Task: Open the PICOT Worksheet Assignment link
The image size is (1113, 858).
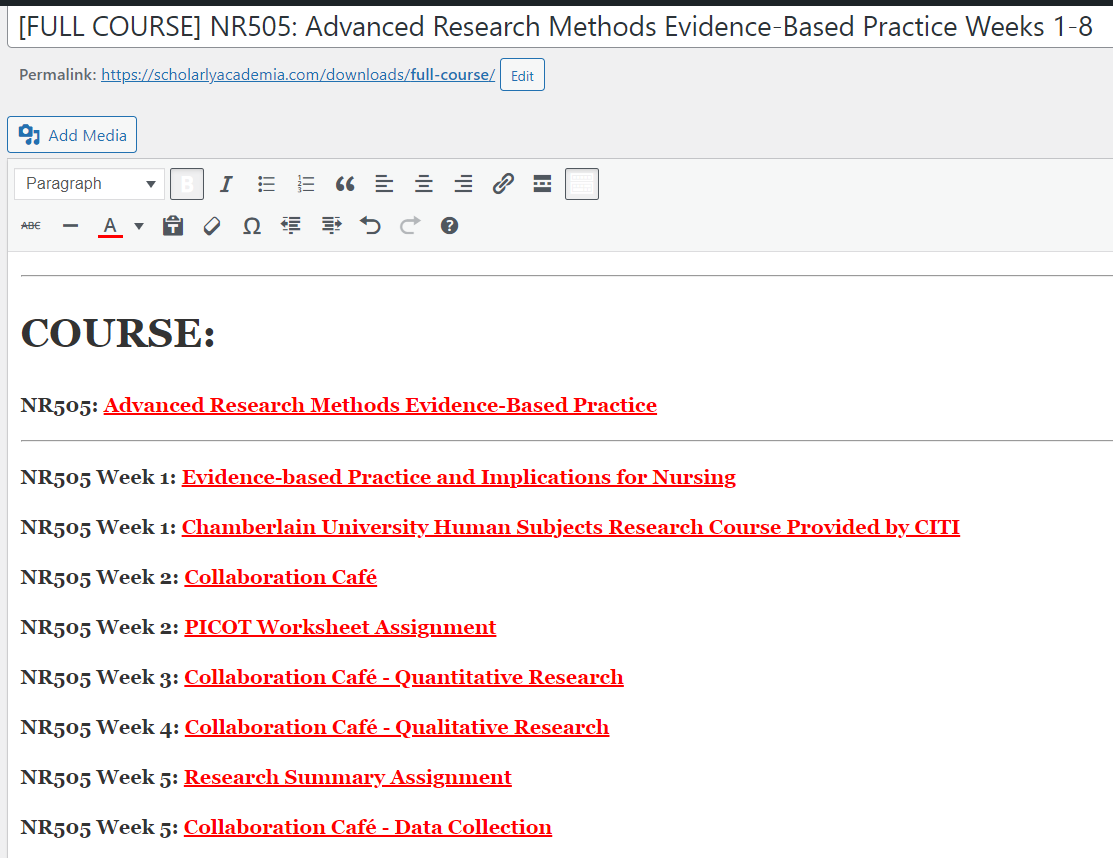Action: pyautogui.click(x=340, y=627)
